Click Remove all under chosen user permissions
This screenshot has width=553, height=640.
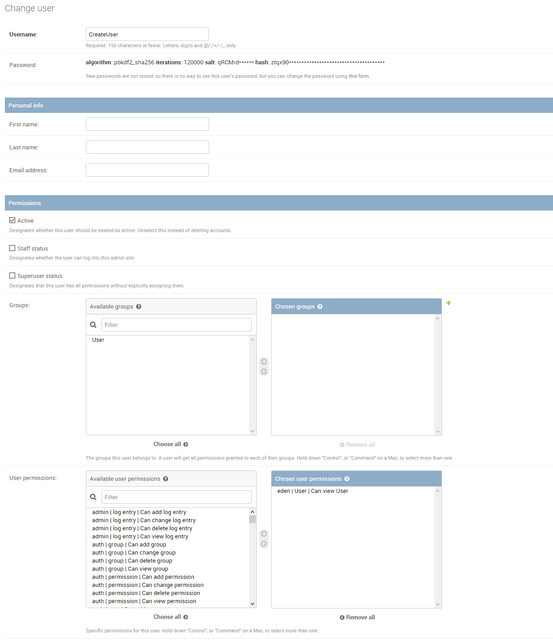click(357, 617)
